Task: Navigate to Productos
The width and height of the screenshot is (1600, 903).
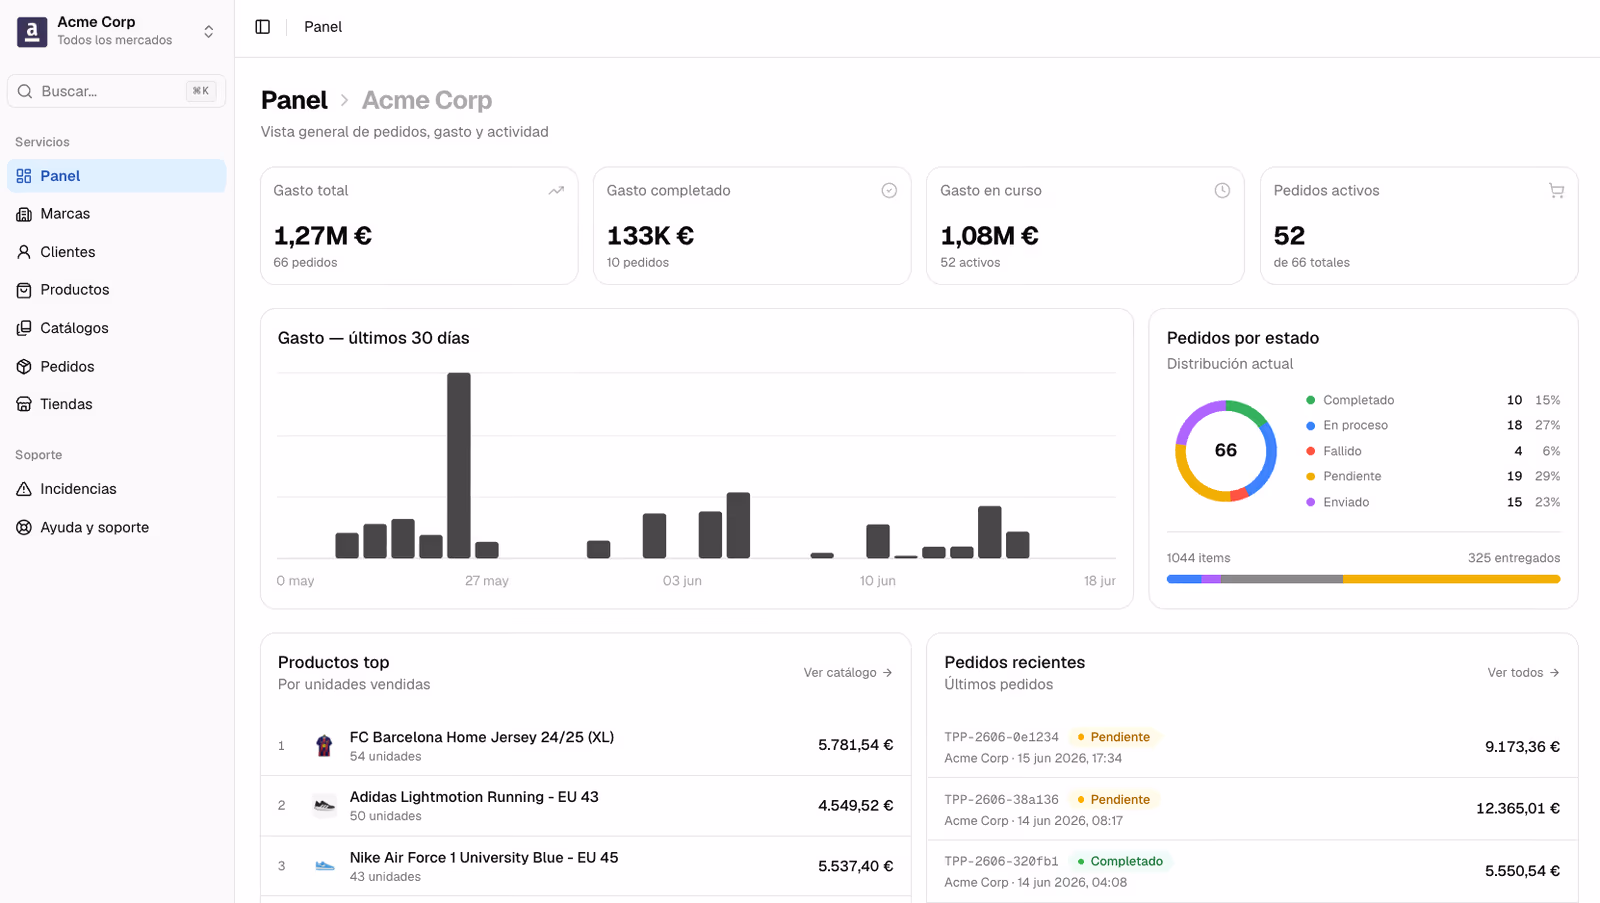Action: click(117, 290)
